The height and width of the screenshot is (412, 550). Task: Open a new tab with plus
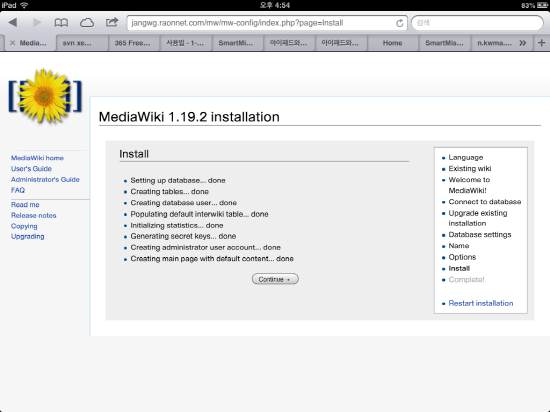pyautogui.click(x=541, y=43)
